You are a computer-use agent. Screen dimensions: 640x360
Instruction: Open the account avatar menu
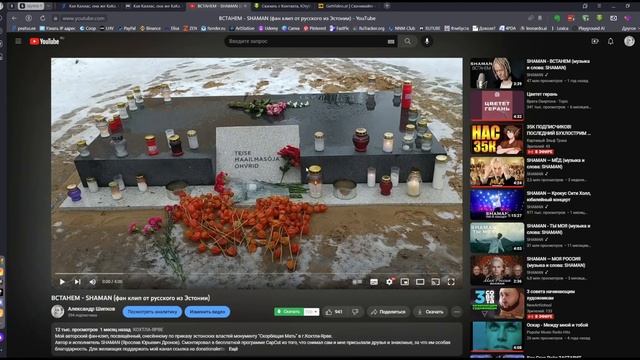[629, 41]
